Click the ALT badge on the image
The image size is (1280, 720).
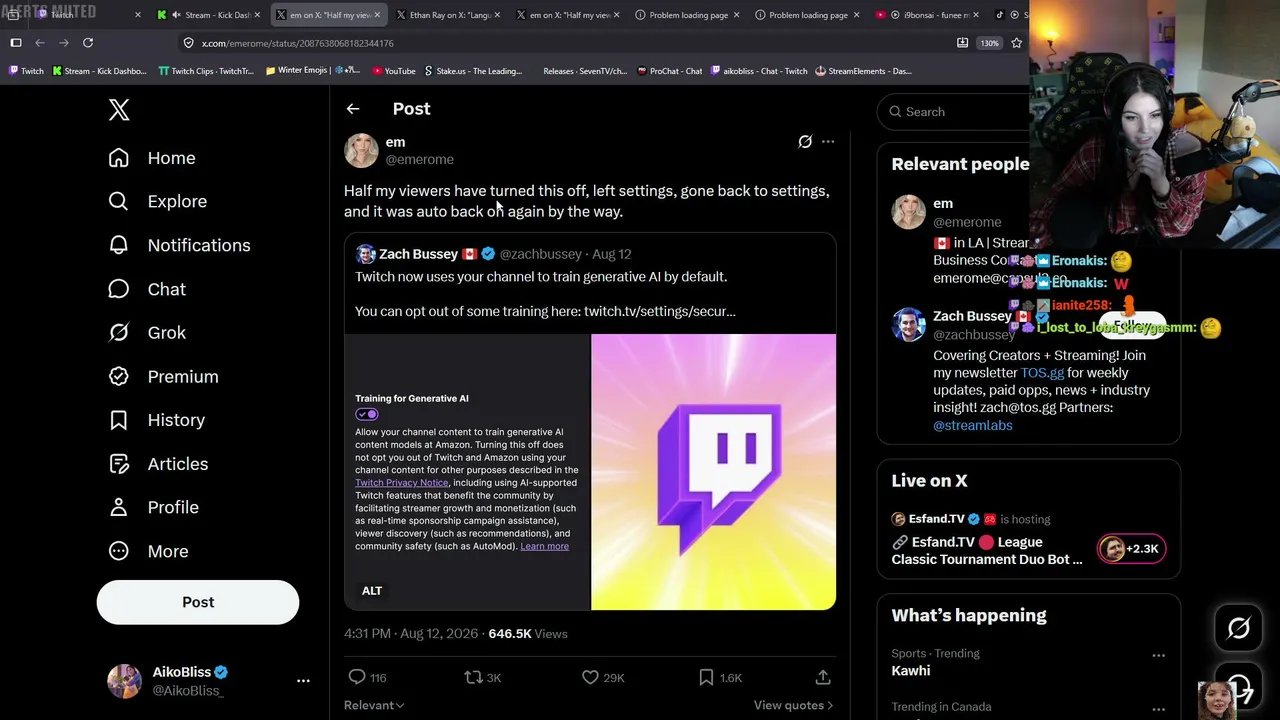click(x=372, y=591)
